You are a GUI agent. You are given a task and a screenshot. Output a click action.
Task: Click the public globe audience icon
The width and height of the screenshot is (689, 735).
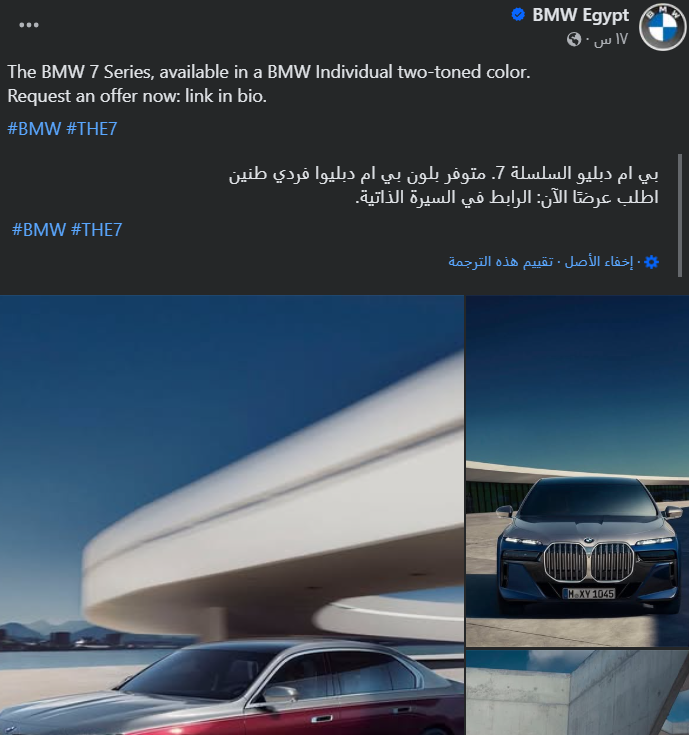point(574,39)
